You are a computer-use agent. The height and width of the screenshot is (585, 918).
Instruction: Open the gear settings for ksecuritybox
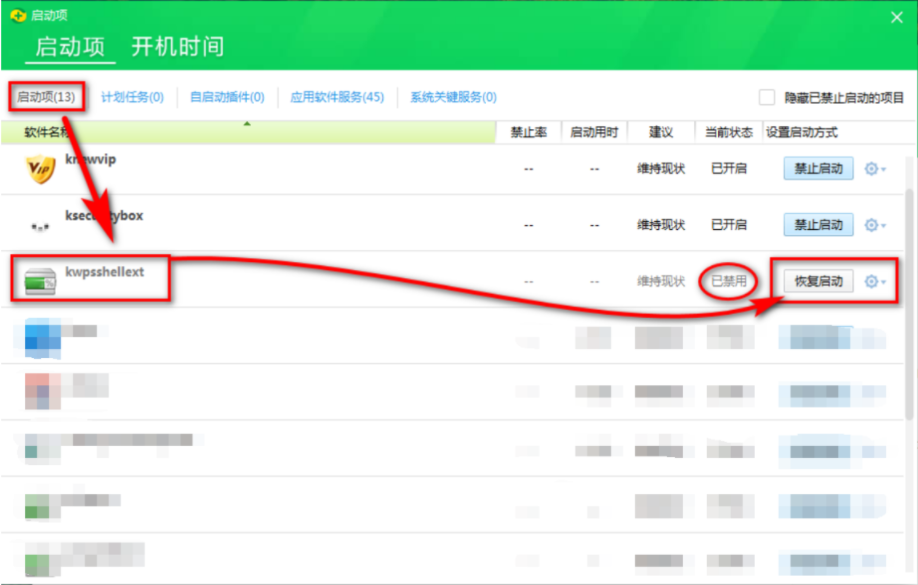click(x=875, y=225)
